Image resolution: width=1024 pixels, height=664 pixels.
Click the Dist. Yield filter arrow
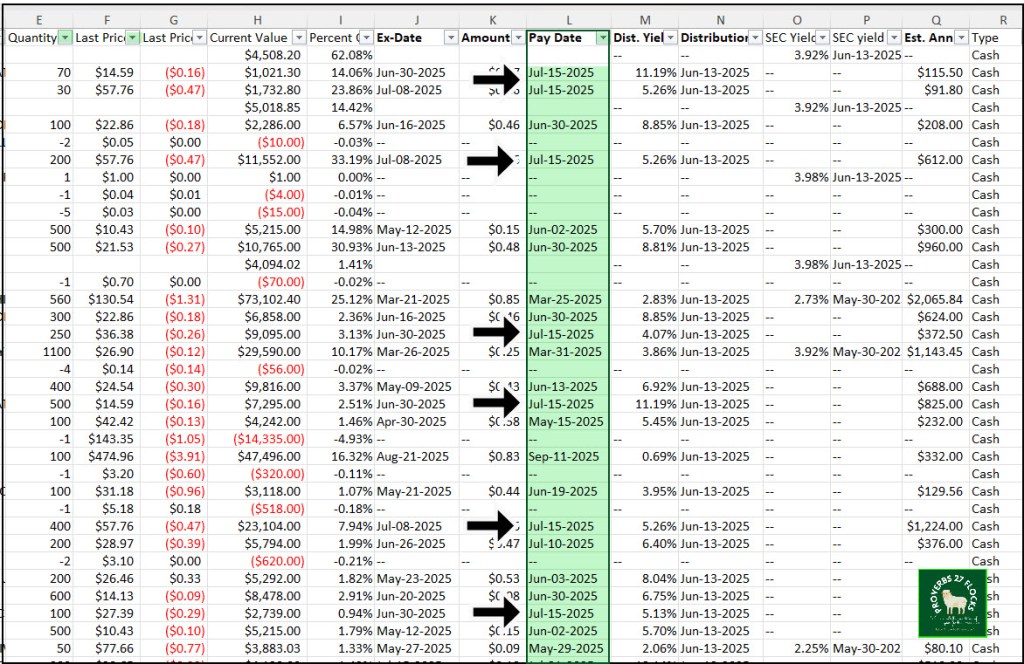[x=669, y=38]
